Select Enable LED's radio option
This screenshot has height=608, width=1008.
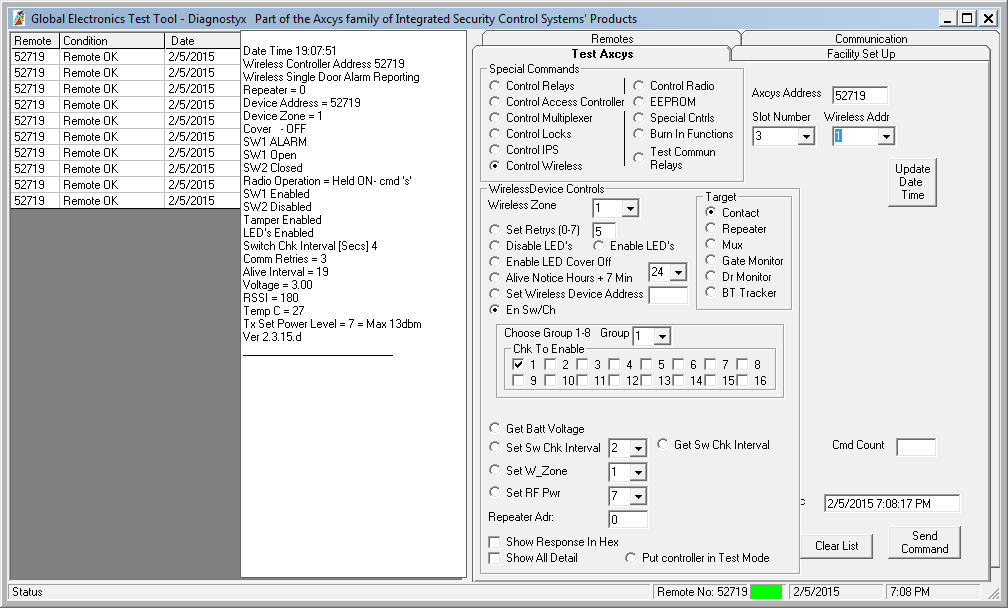tap(598, 246)
